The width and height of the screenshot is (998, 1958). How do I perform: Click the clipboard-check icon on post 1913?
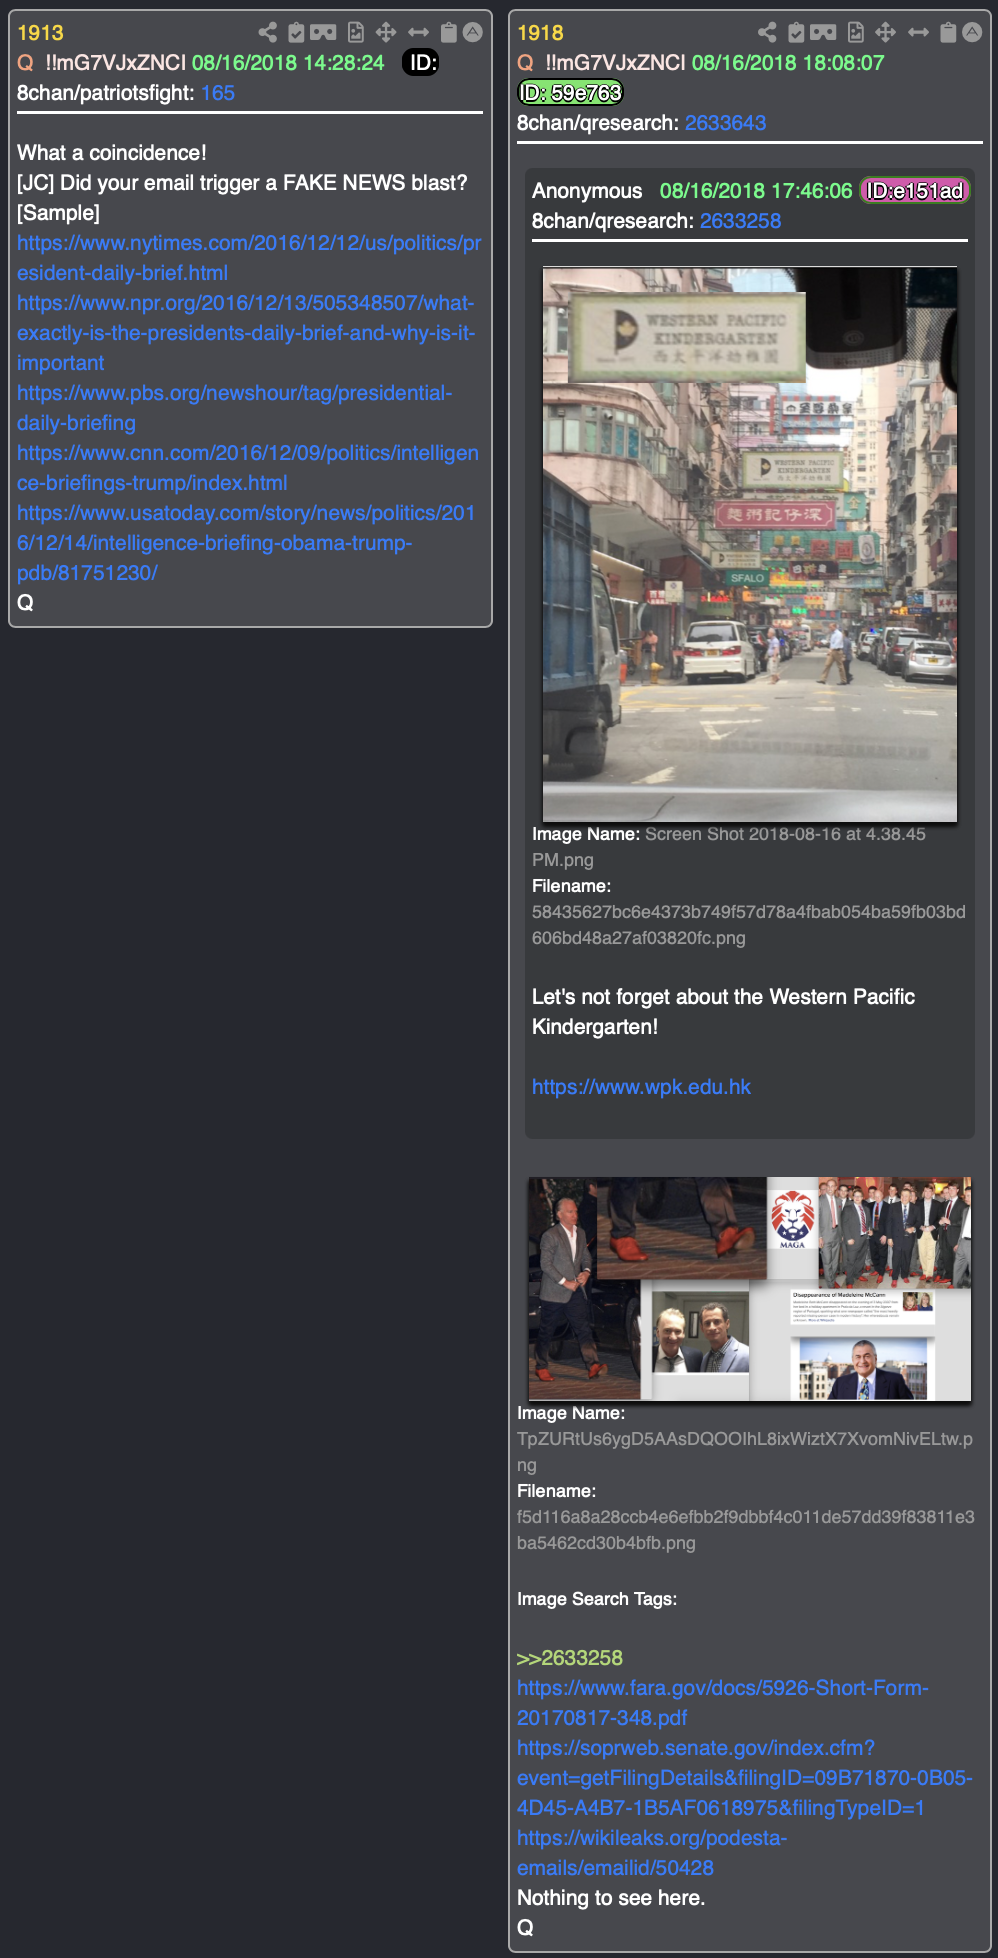click(x=296, y=32)
